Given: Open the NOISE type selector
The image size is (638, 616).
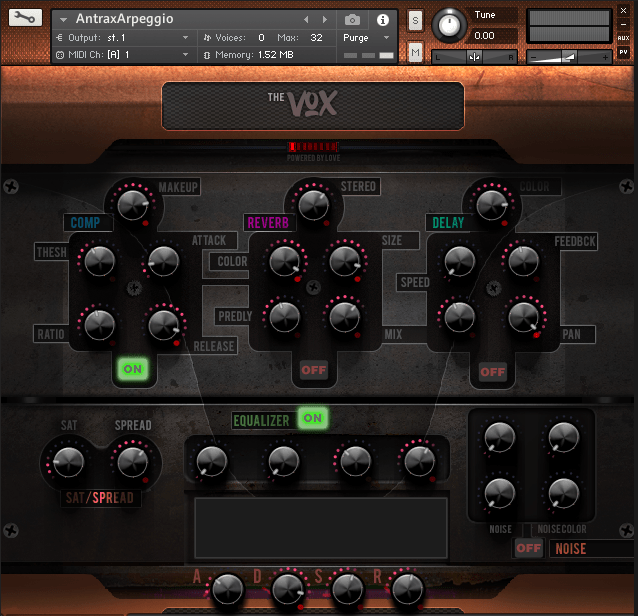Looking at the screenshot, I should (x=592, y=548).
